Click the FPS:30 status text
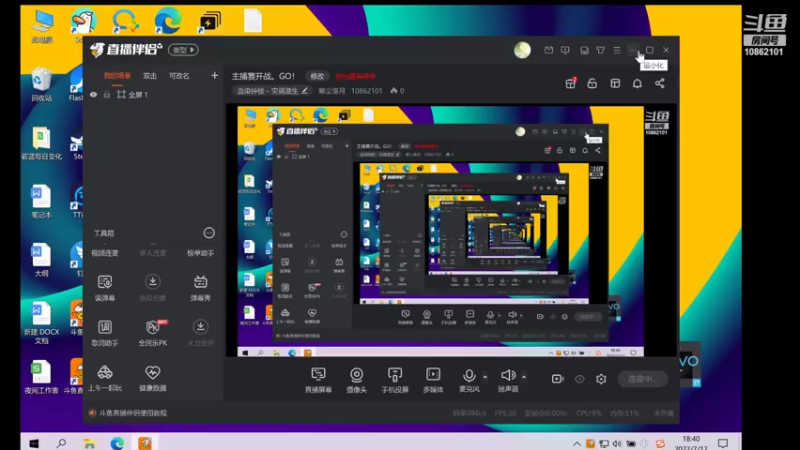The height and width of the screenshot is (450, 800). pos(506,413)
